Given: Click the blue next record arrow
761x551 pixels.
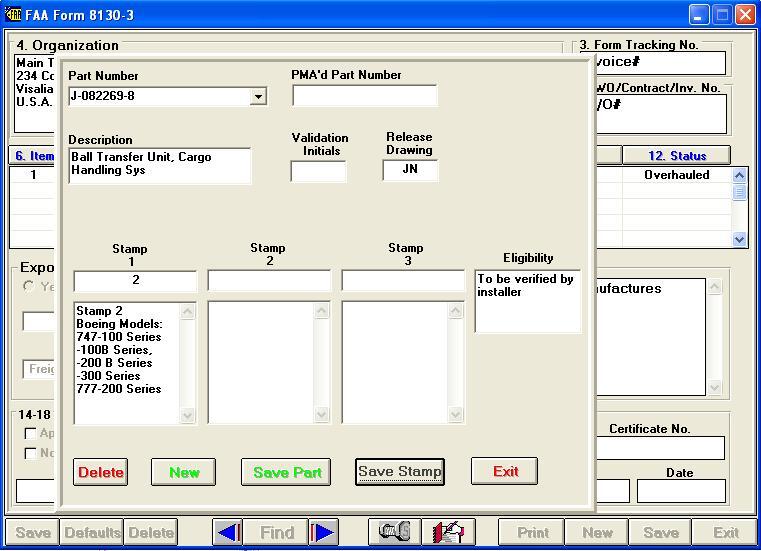Looking at the screenshot, I should tap(324, 533).
